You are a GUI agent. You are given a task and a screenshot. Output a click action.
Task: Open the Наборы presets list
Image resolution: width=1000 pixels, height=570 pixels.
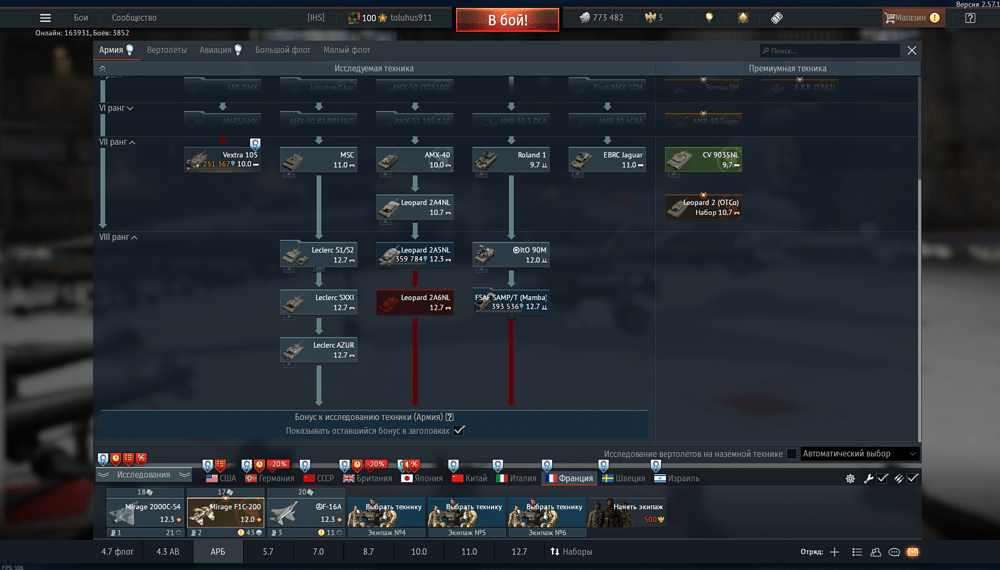[571, 552]
